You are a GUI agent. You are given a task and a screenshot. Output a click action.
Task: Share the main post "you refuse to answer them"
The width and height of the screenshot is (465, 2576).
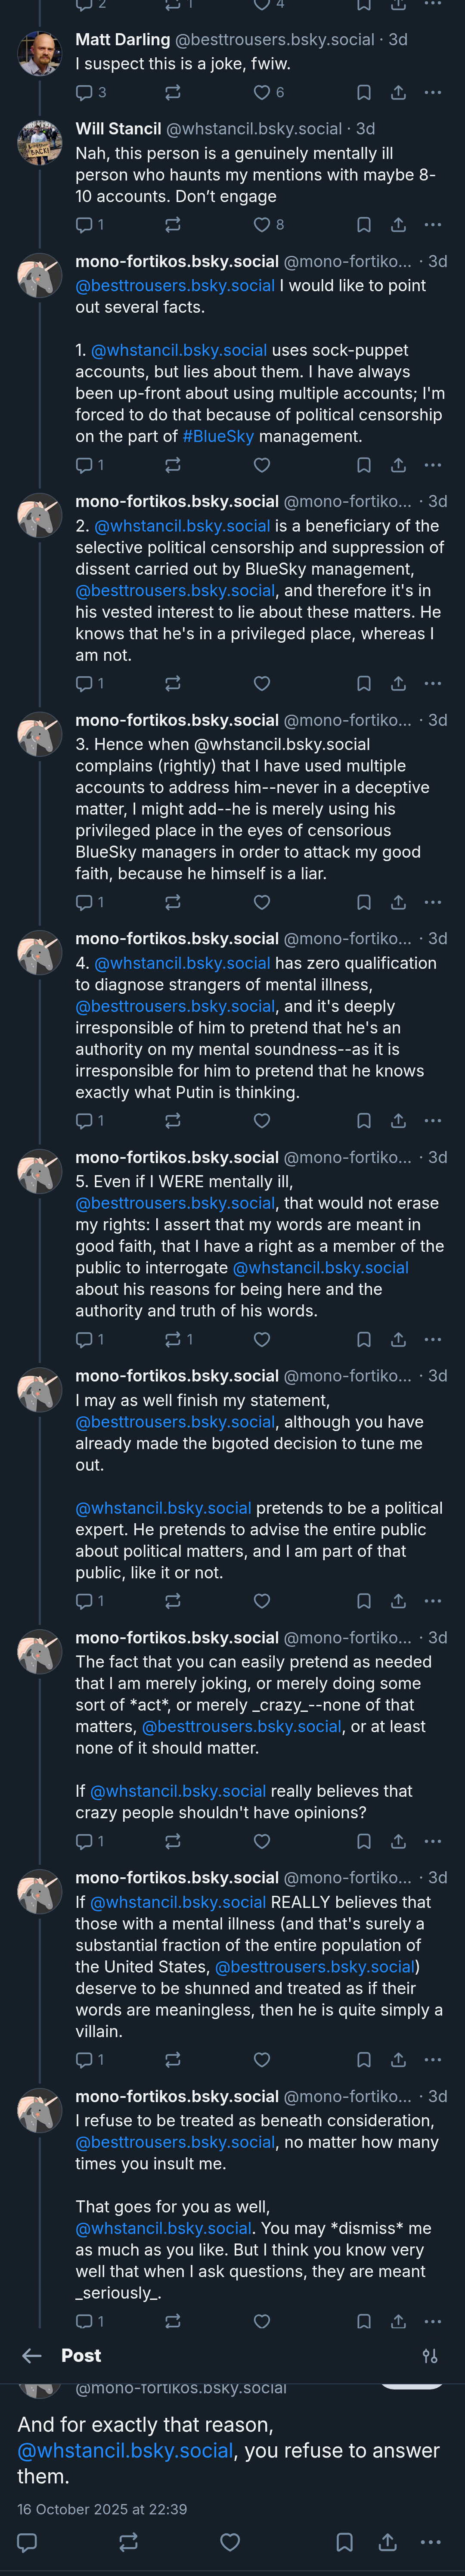point(388,2541)
